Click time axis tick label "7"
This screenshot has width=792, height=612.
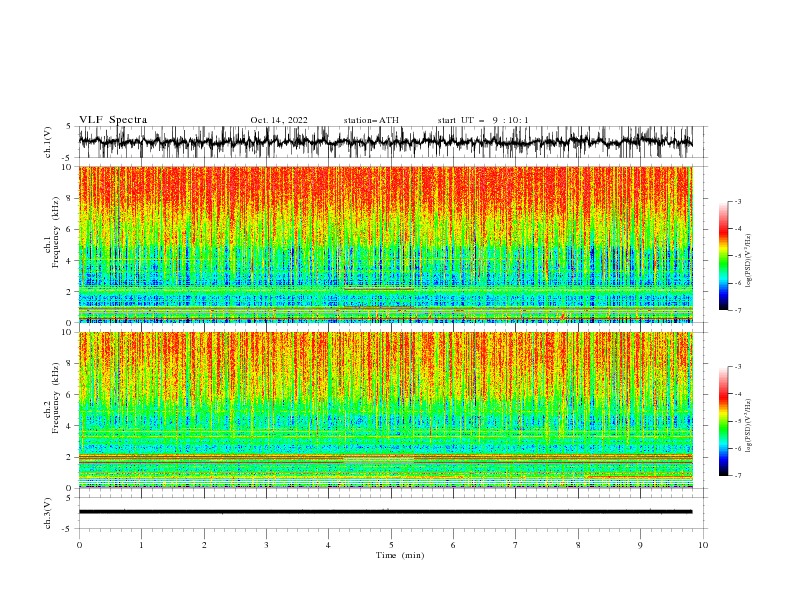click(516, 545)
